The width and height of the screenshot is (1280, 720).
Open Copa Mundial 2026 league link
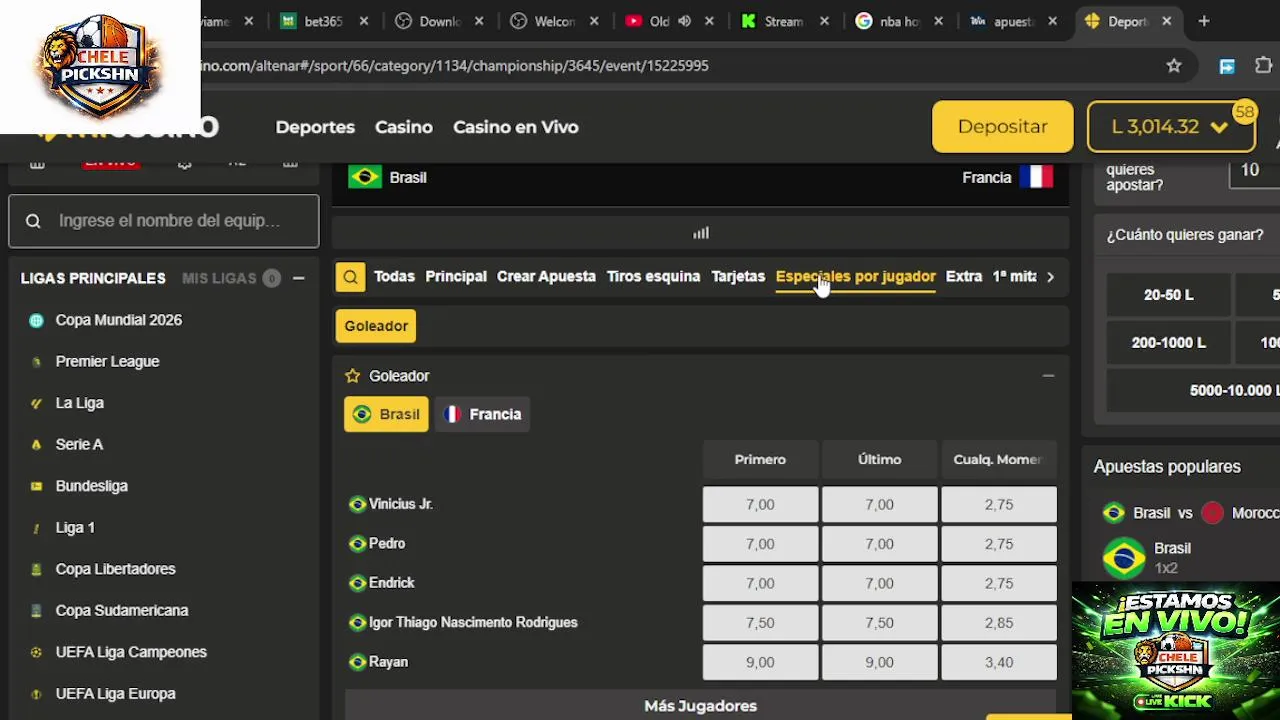pyautogui.click(x=118, y=320)
